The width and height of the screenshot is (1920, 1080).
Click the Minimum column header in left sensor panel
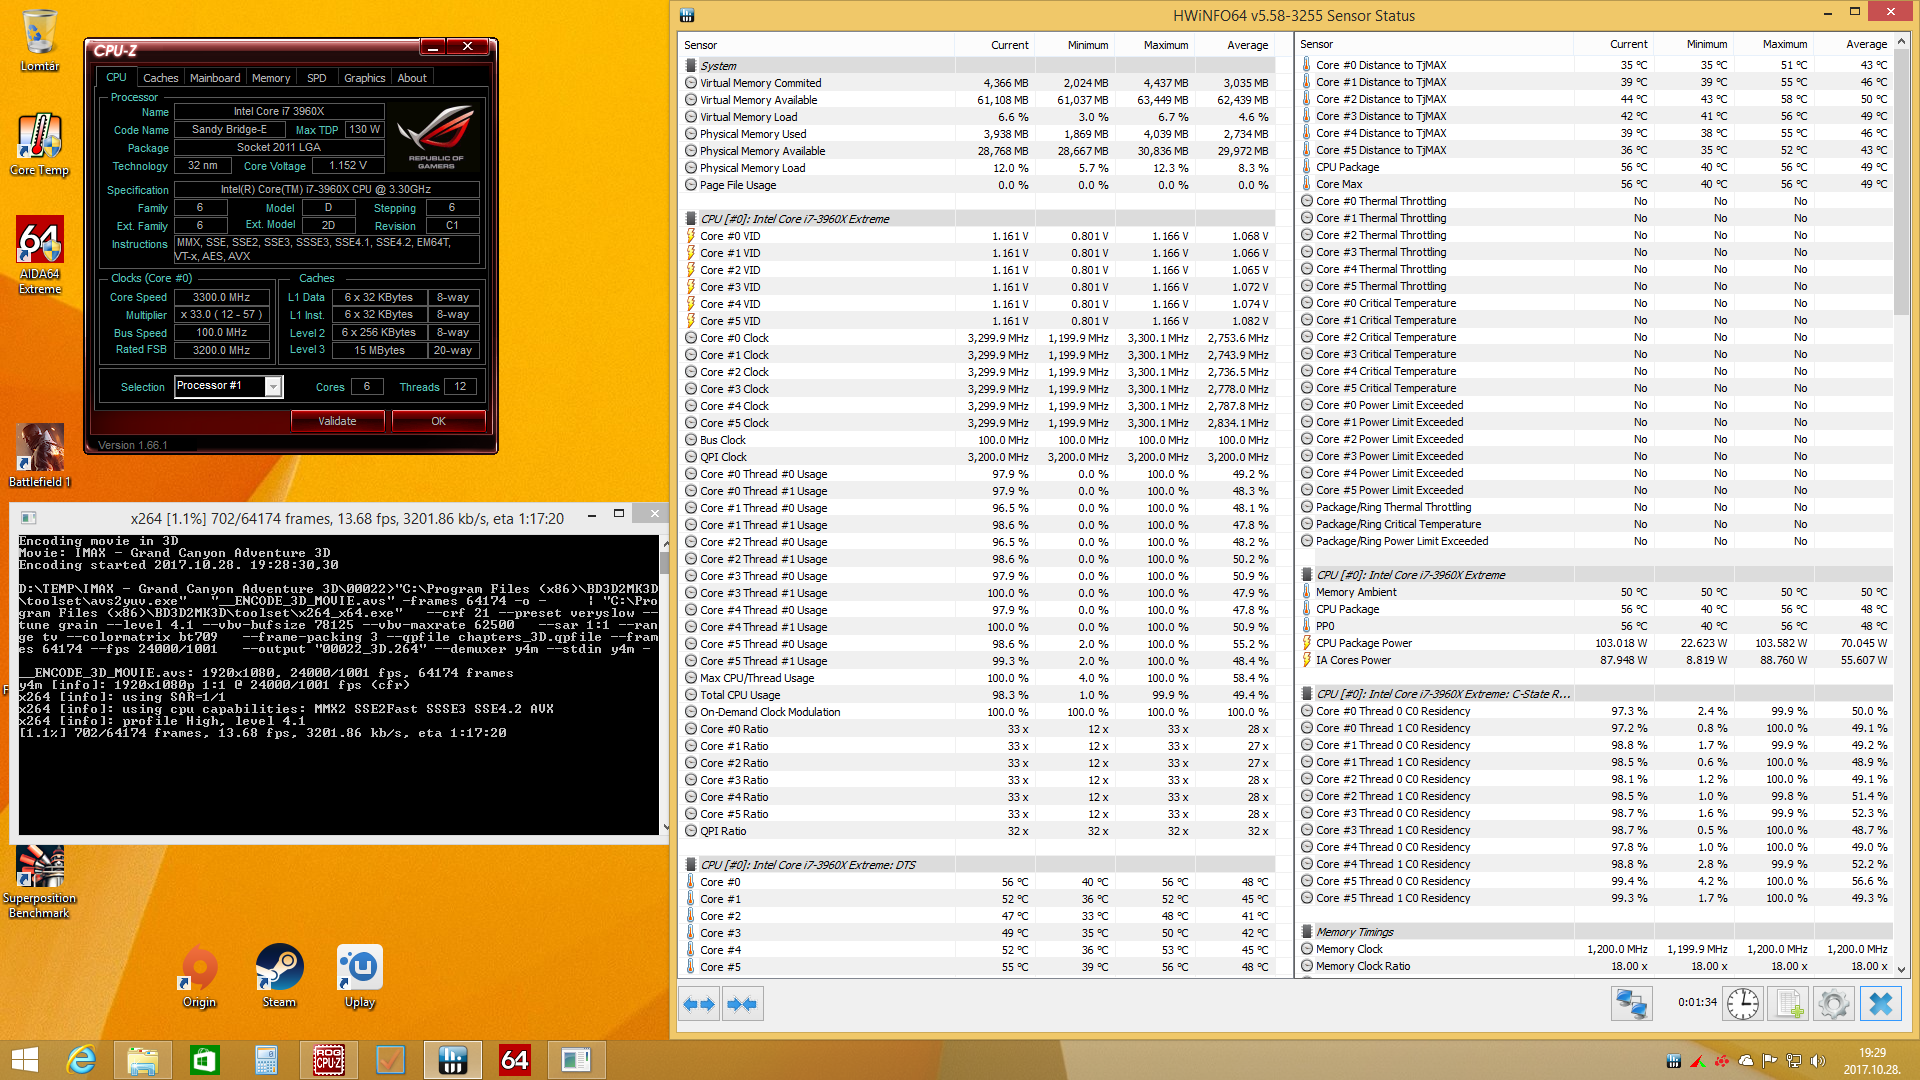point(1075,45)
